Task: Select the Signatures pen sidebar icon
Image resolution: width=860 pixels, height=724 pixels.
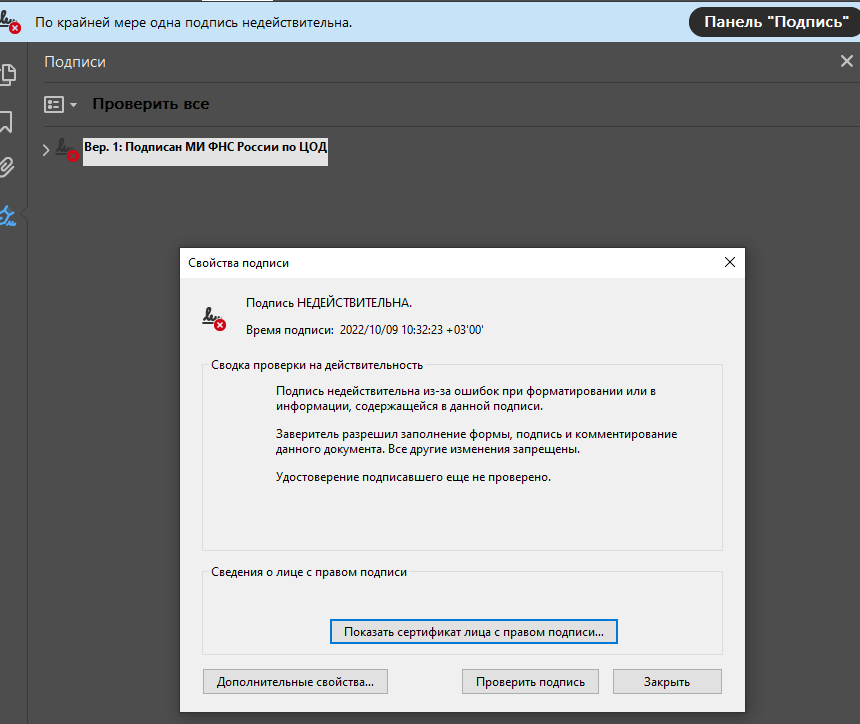Action: click(8, 216)
